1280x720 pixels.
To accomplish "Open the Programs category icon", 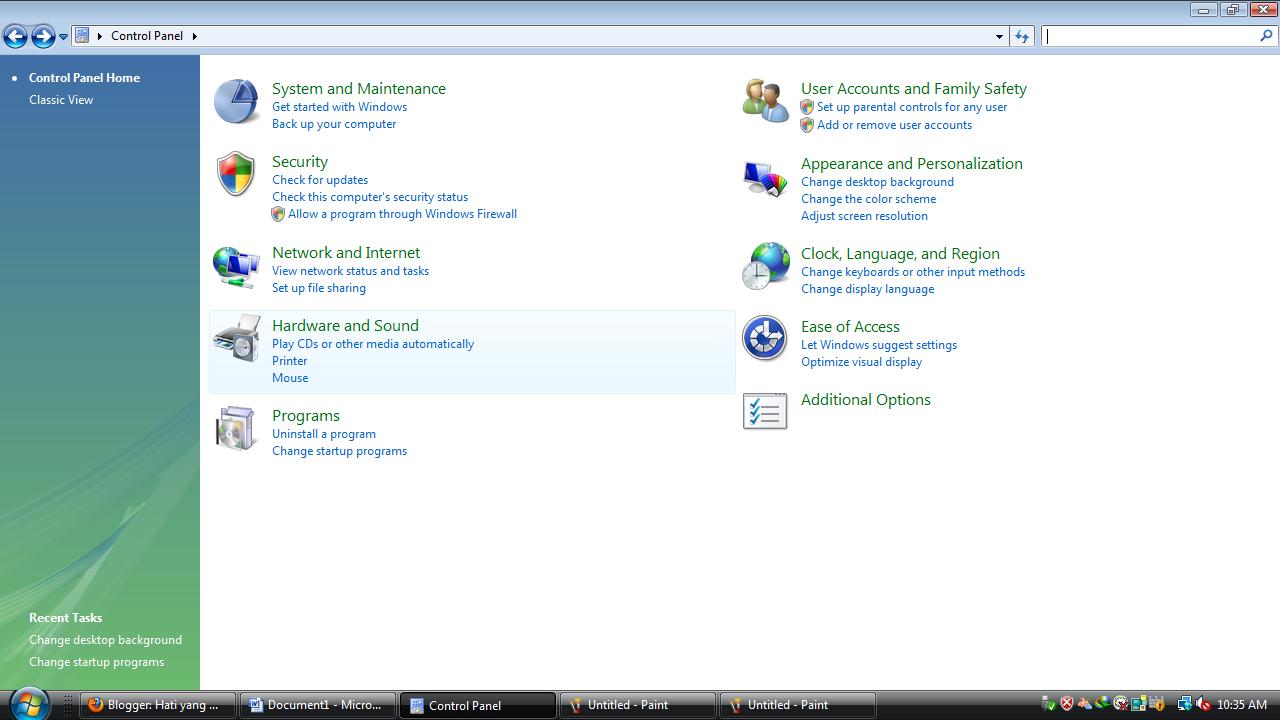I will [237, 428].
